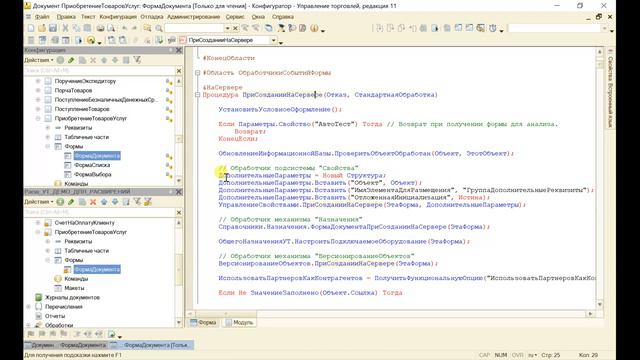Select Отчеты in the extension tree
640x360 pixels.
point(55,316)
